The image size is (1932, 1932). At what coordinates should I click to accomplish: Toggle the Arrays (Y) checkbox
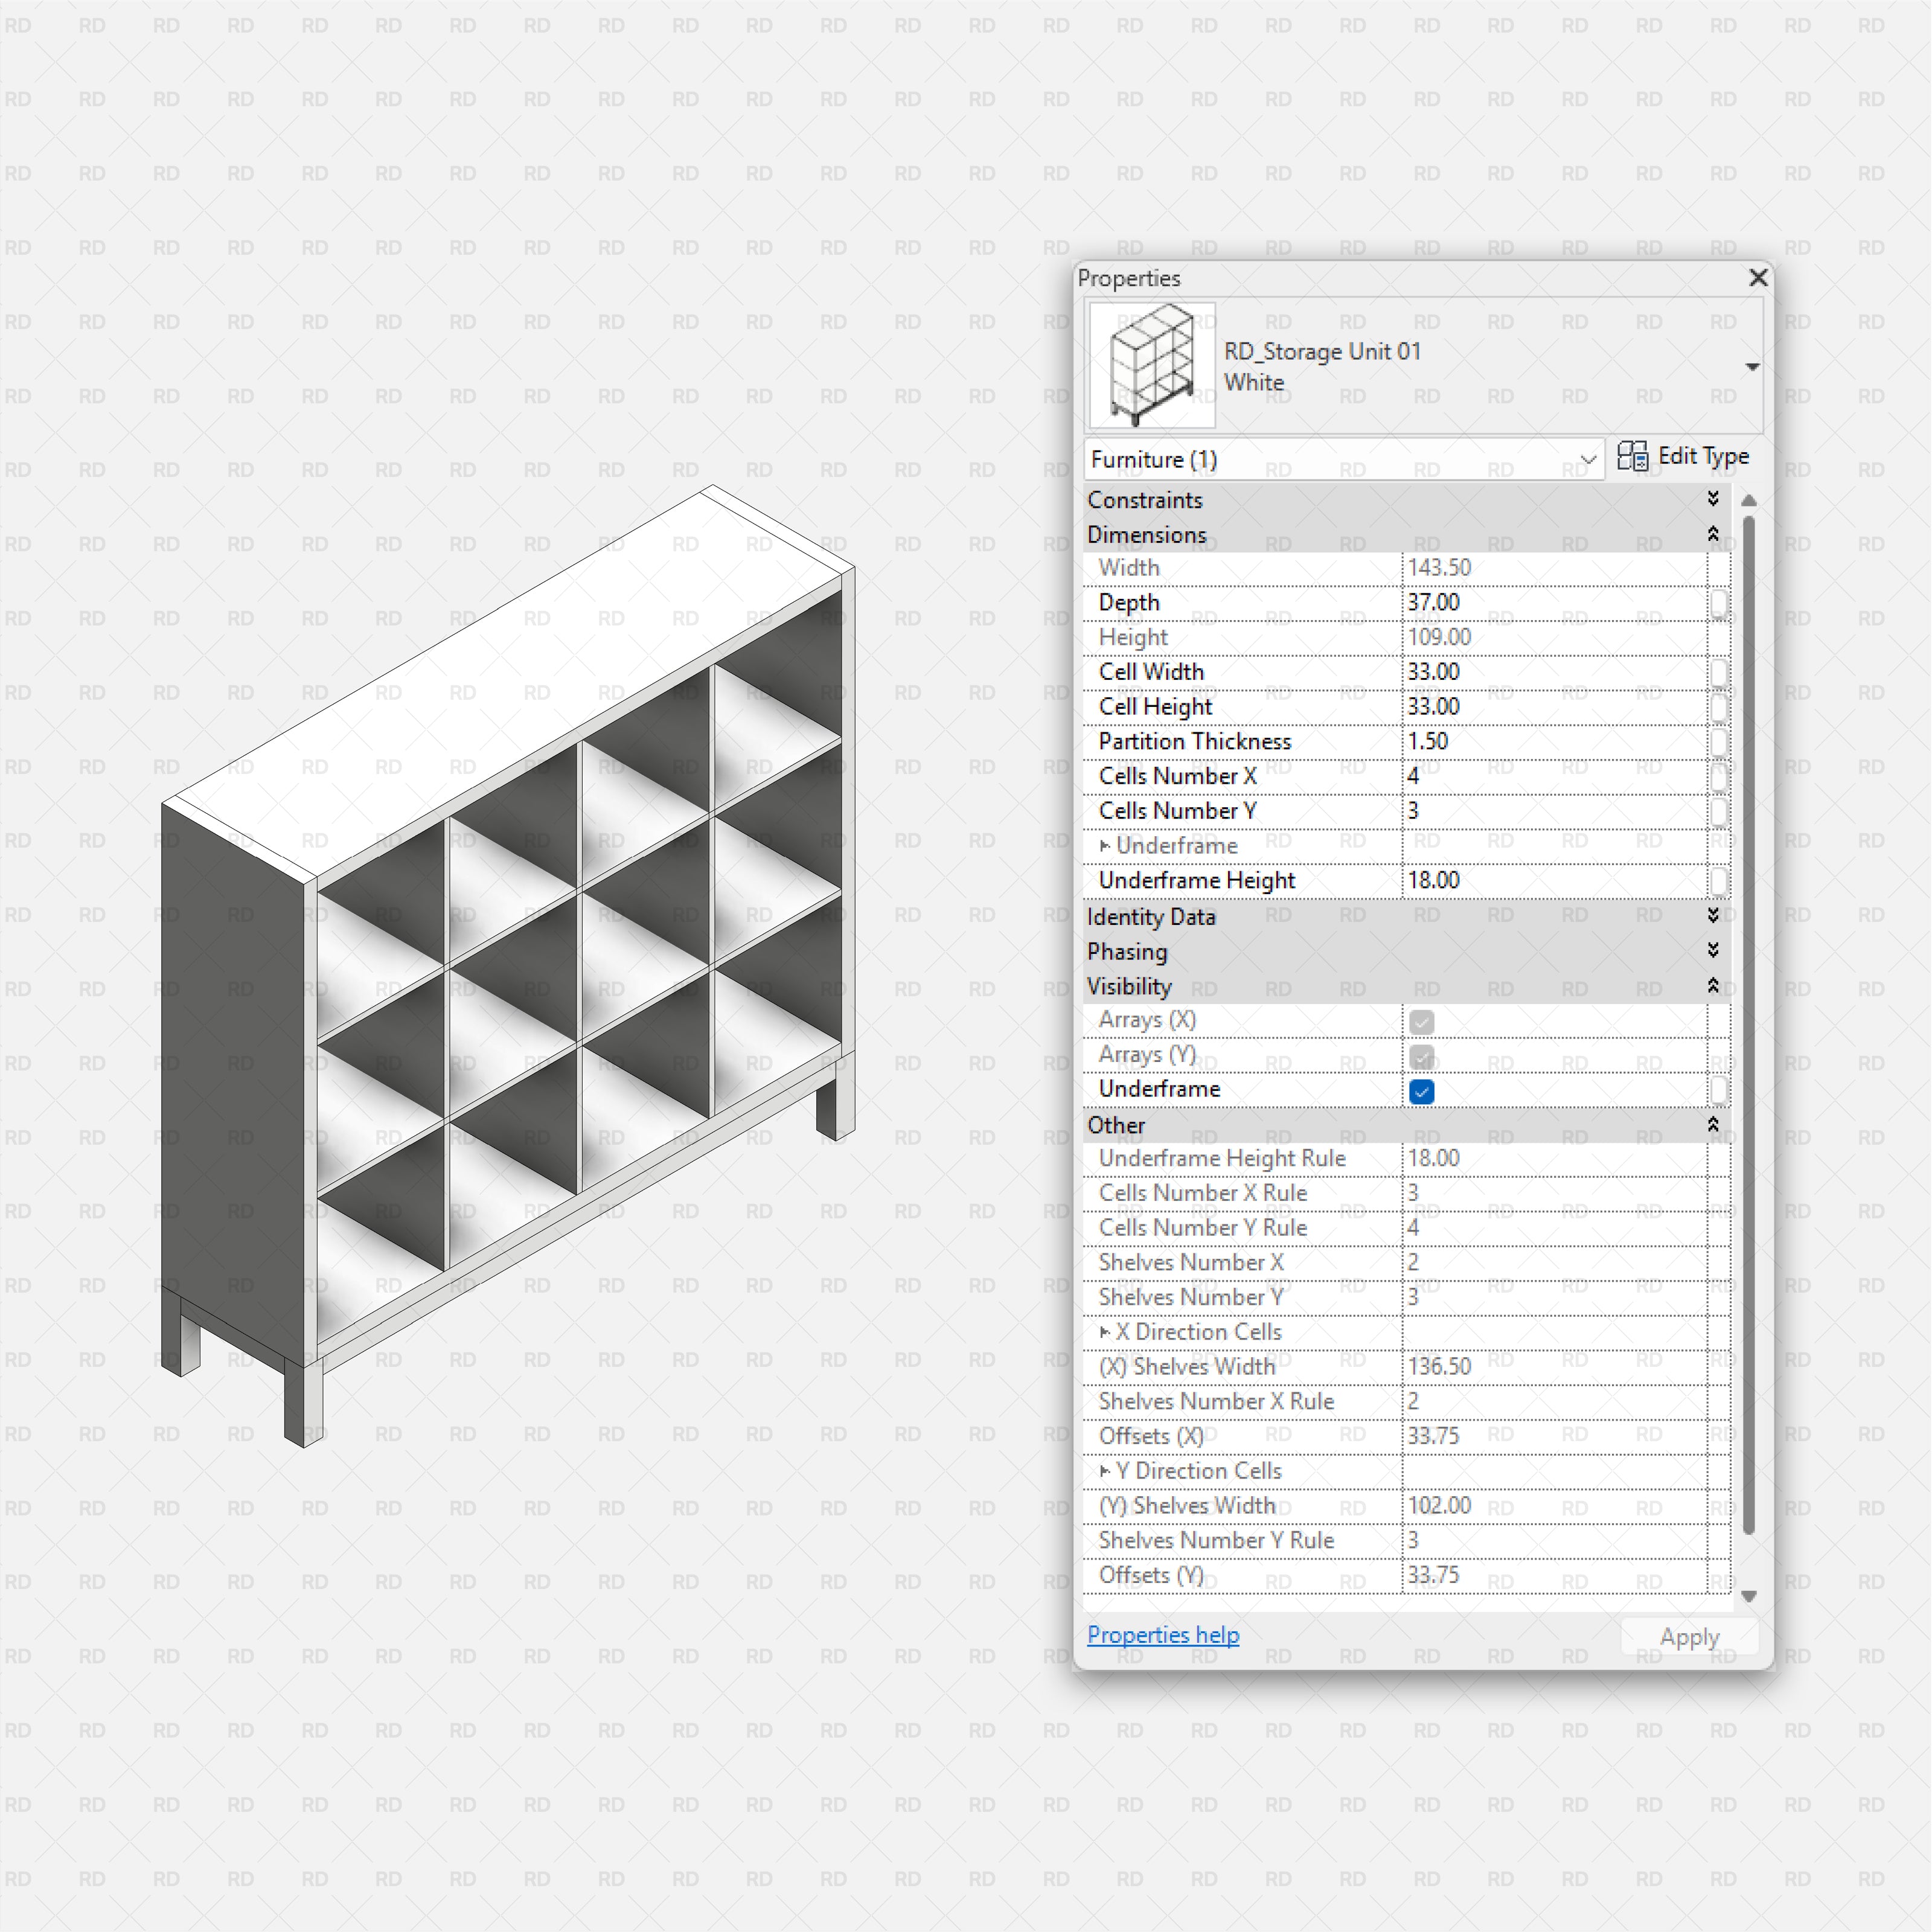(1421, 1056)
